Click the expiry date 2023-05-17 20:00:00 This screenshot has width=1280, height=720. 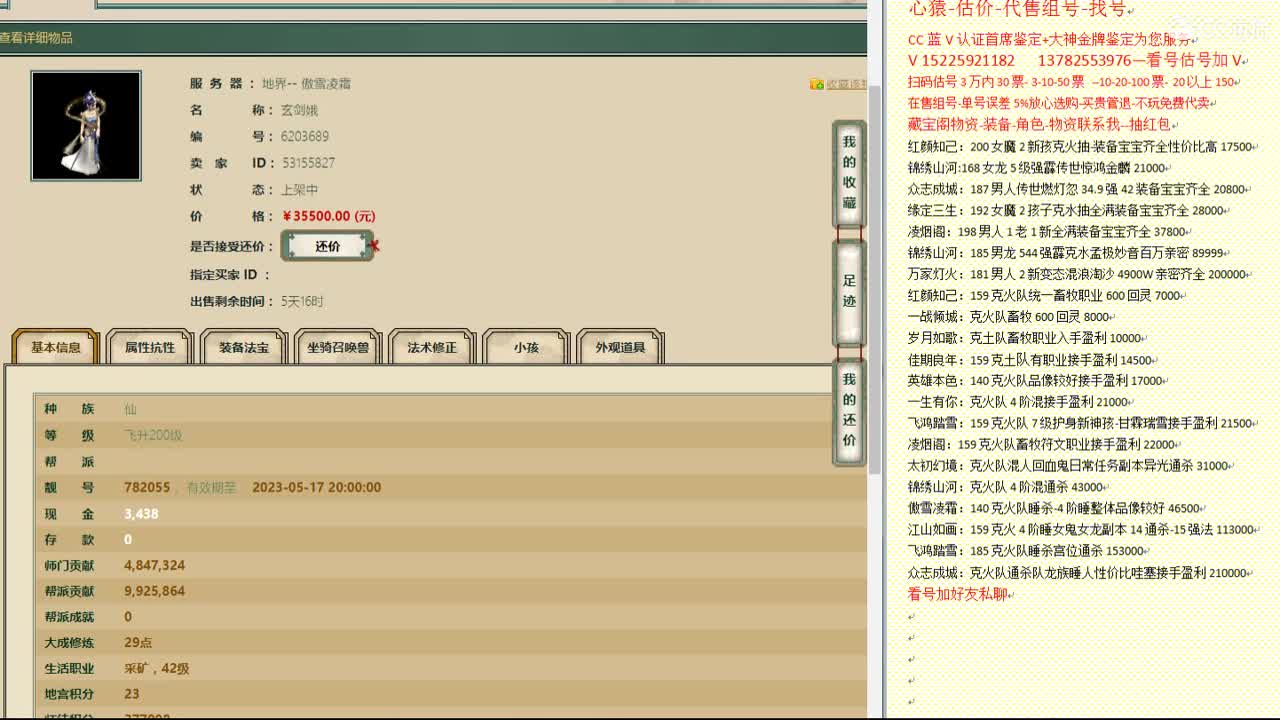[316, 487]
